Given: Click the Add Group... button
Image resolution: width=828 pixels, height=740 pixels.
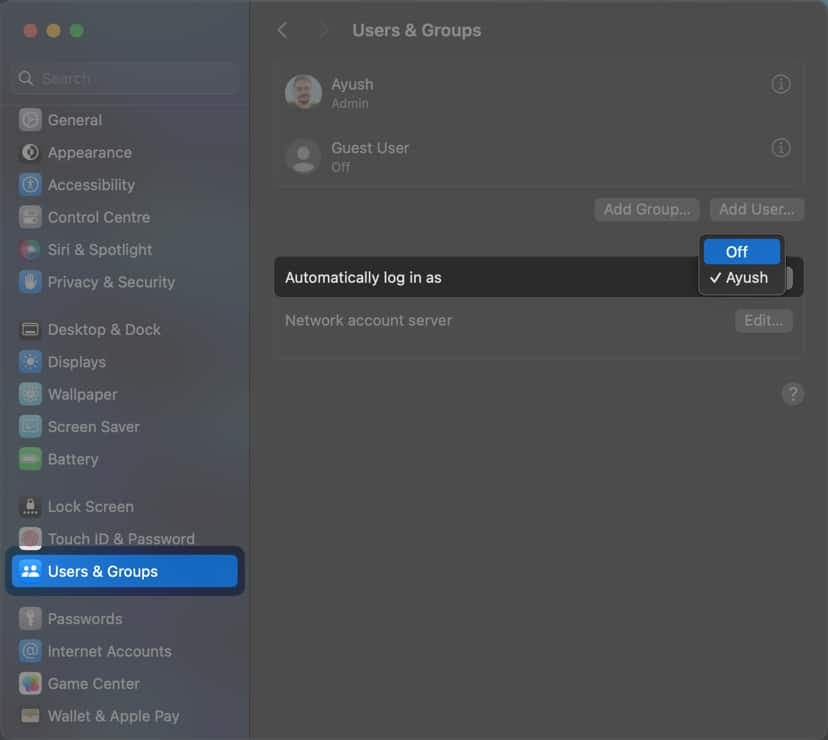Looking at the screenshot, I should [647, 209].
